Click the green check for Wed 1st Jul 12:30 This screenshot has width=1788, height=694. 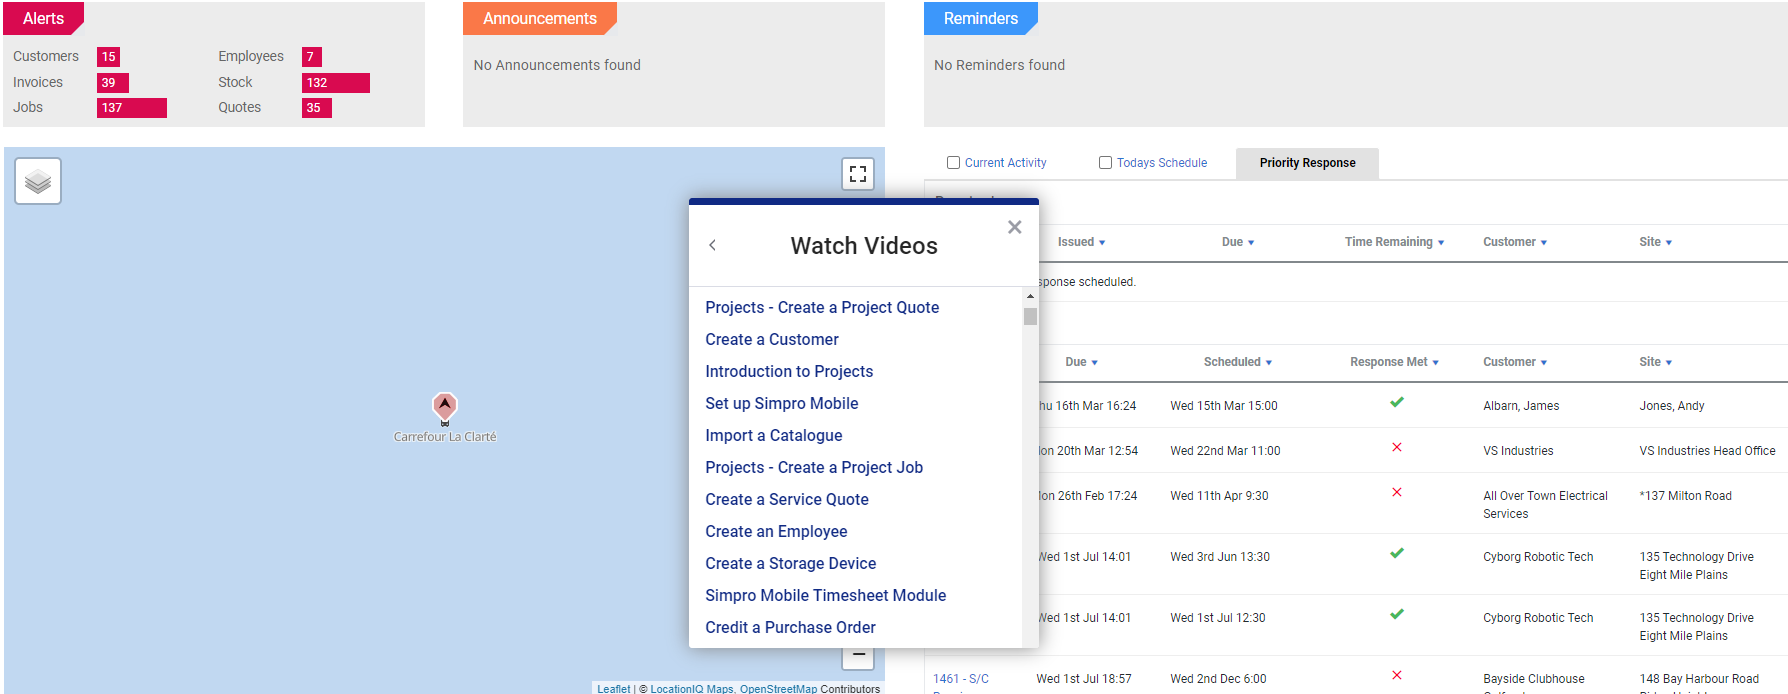pos(1397,614)
